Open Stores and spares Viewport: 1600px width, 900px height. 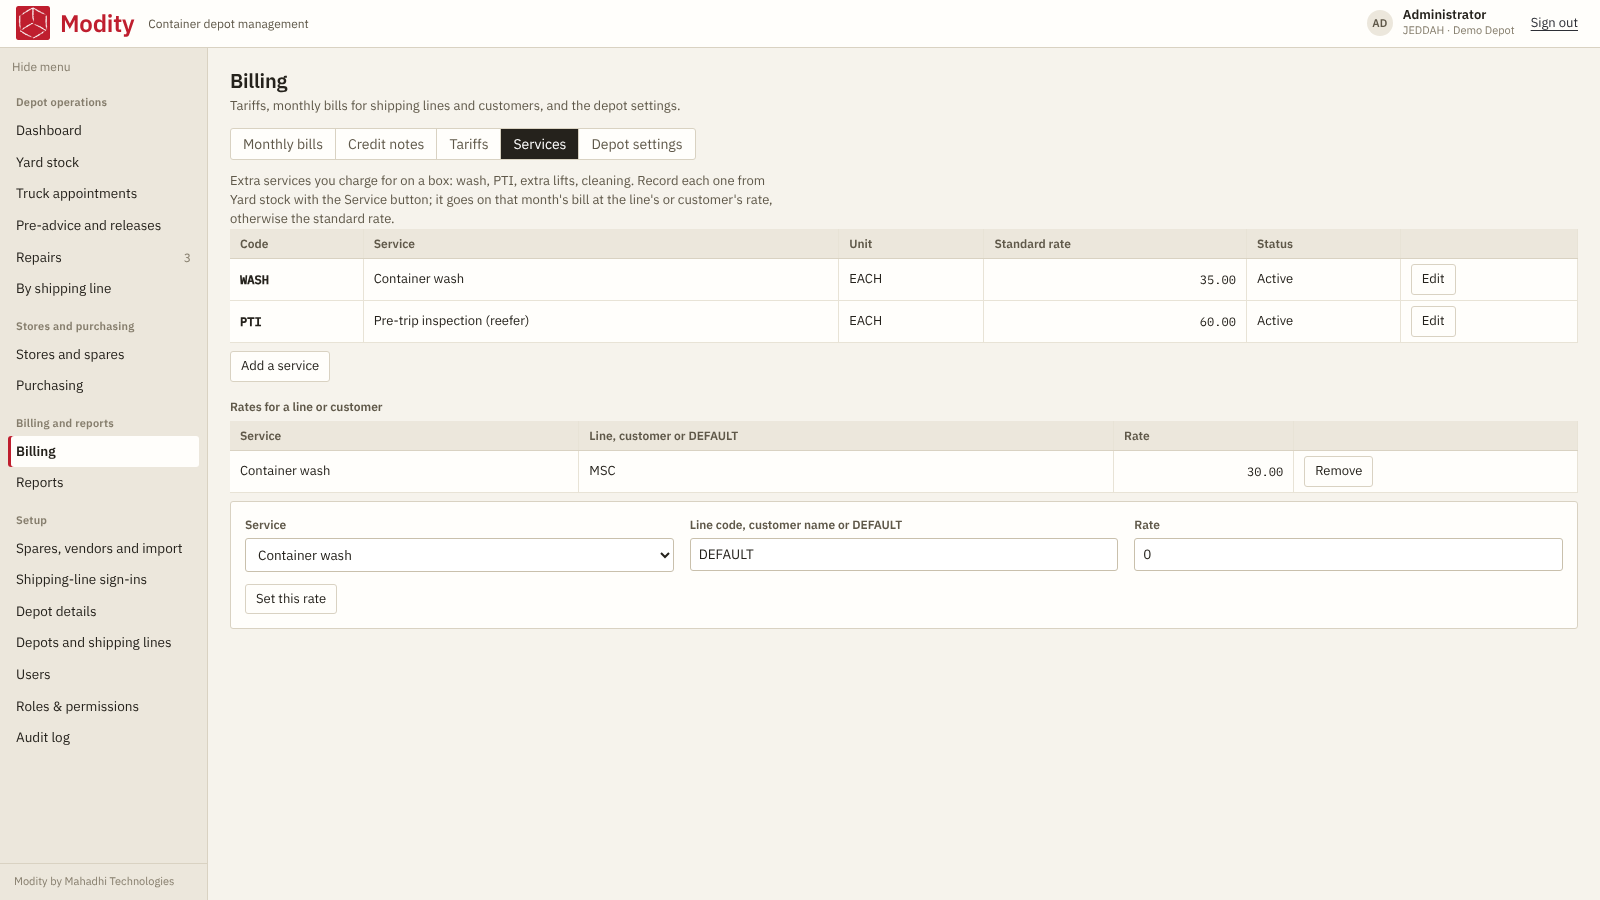[x=104, y=354]
